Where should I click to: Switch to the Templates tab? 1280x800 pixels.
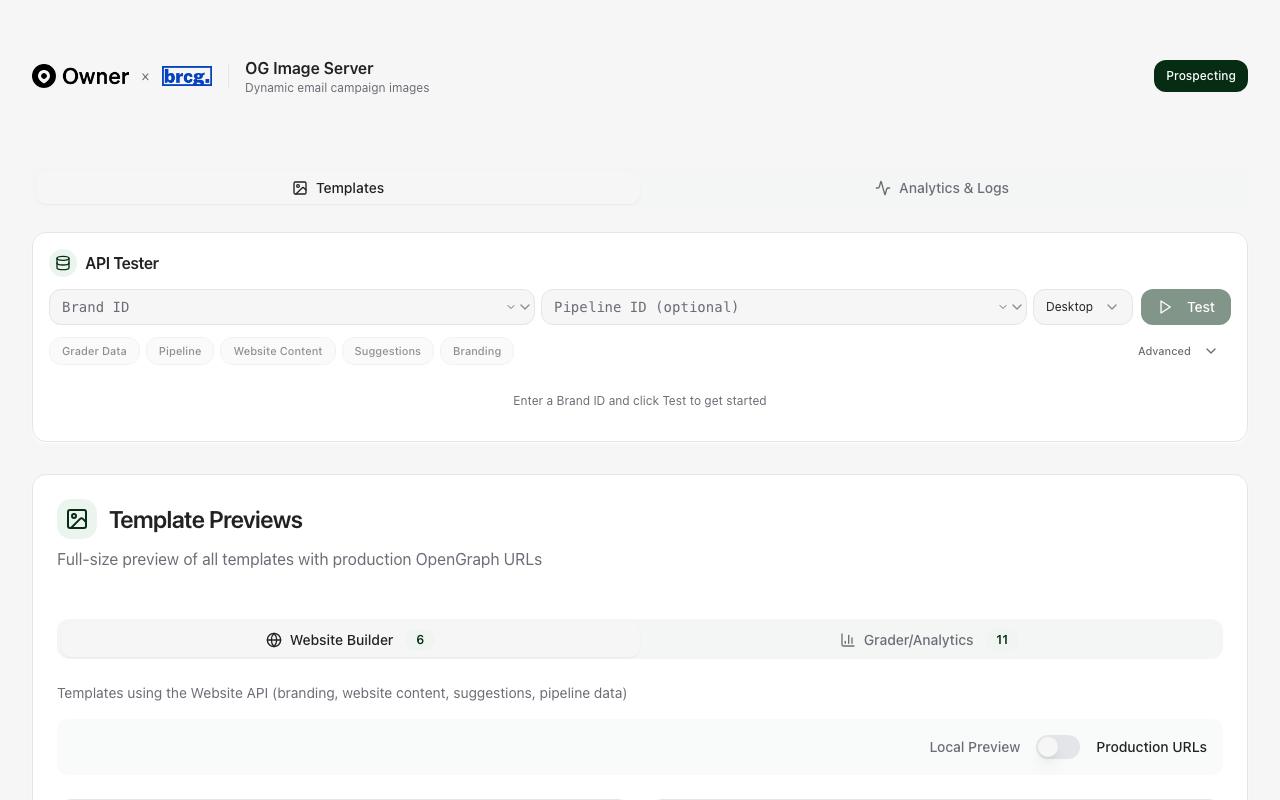point(338,188)
